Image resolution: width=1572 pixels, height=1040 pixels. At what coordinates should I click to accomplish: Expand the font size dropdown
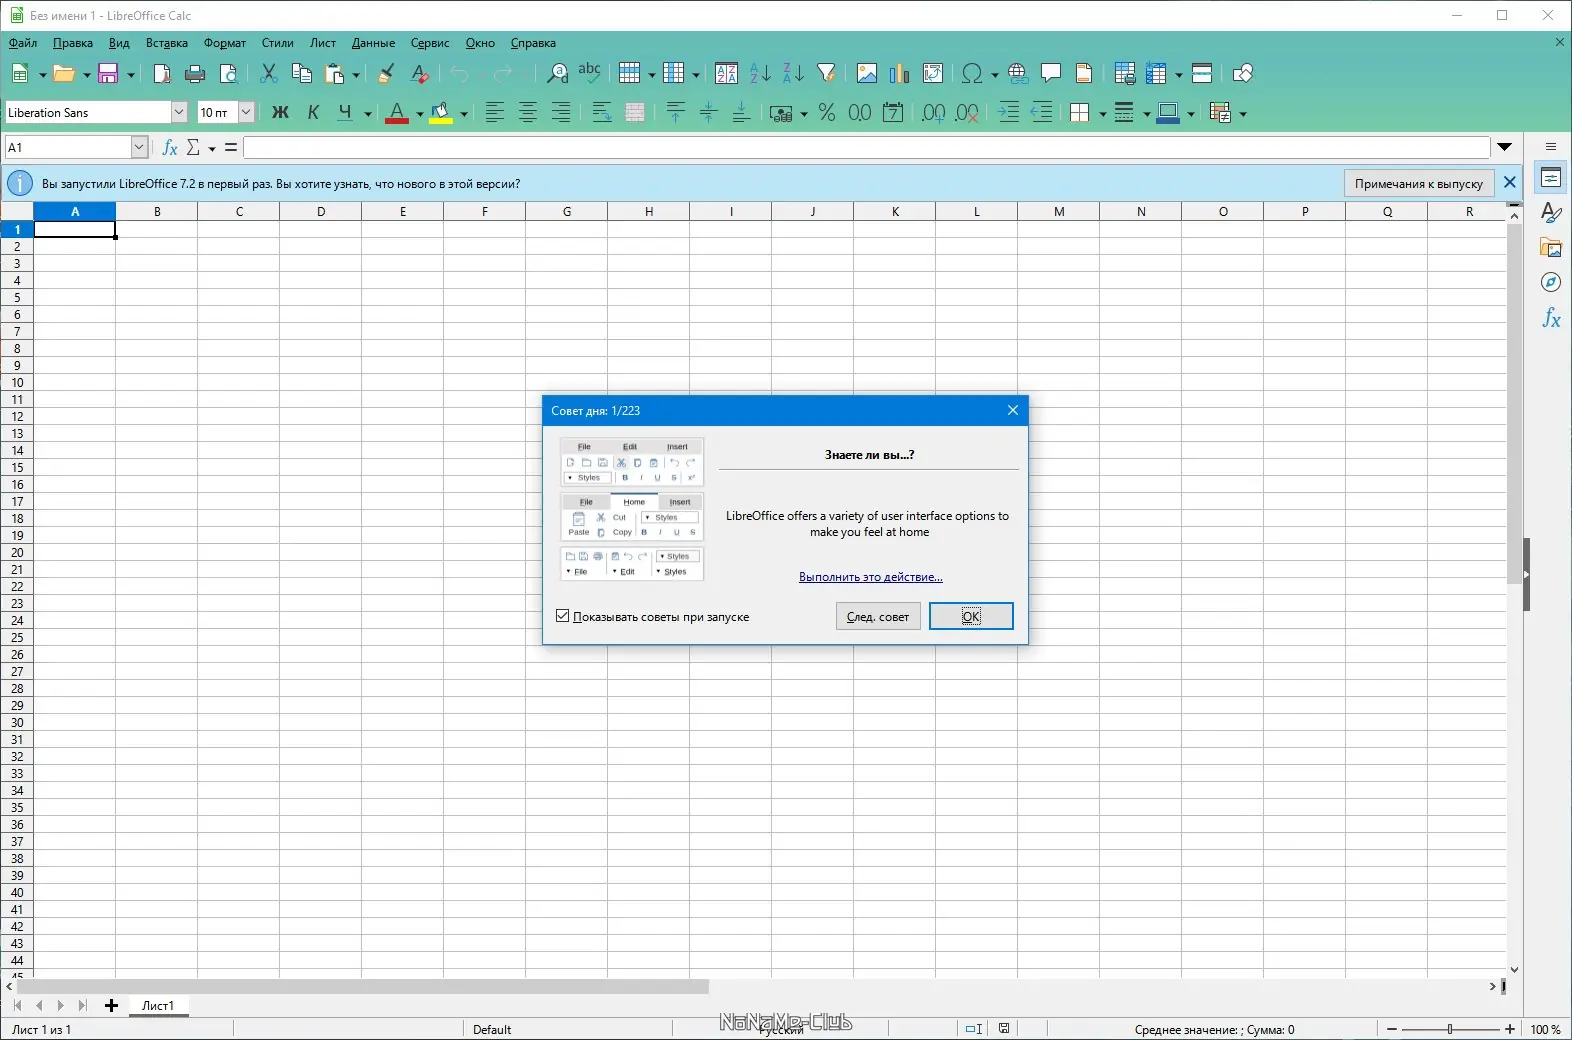tap(246, 113)
